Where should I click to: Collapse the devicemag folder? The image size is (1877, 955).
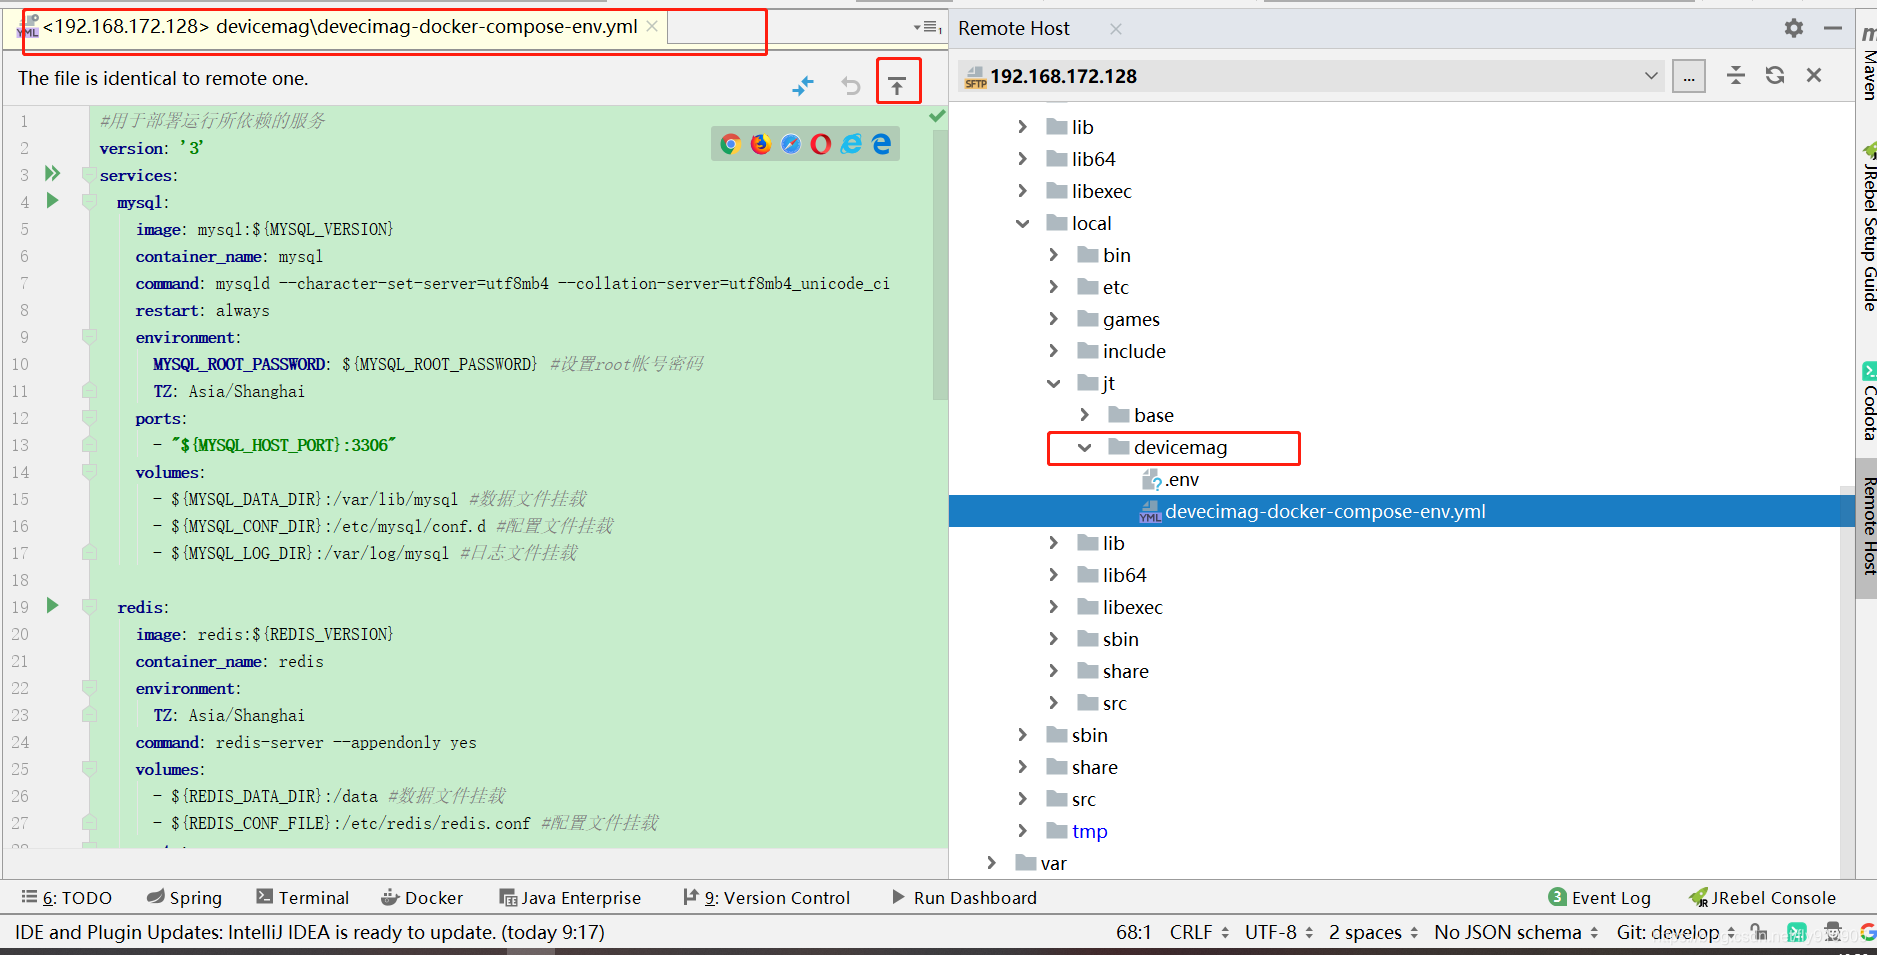[x=1084, y=447]
